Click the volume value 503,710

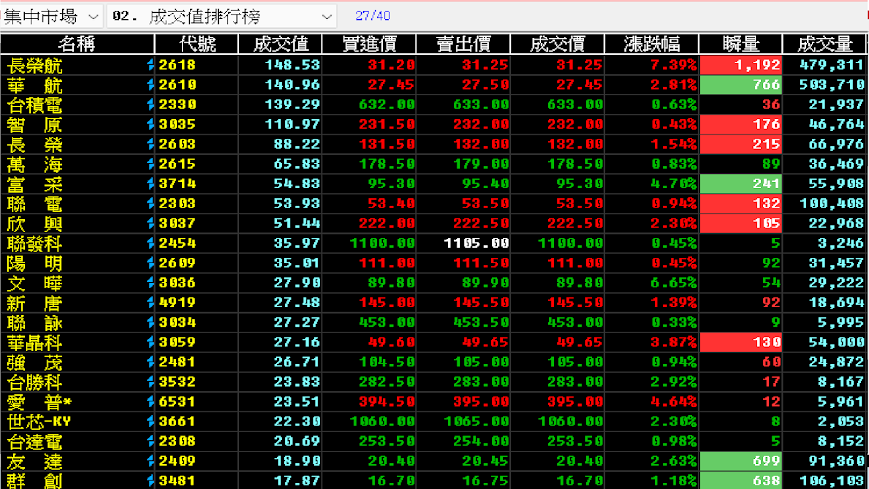[831, 85]
